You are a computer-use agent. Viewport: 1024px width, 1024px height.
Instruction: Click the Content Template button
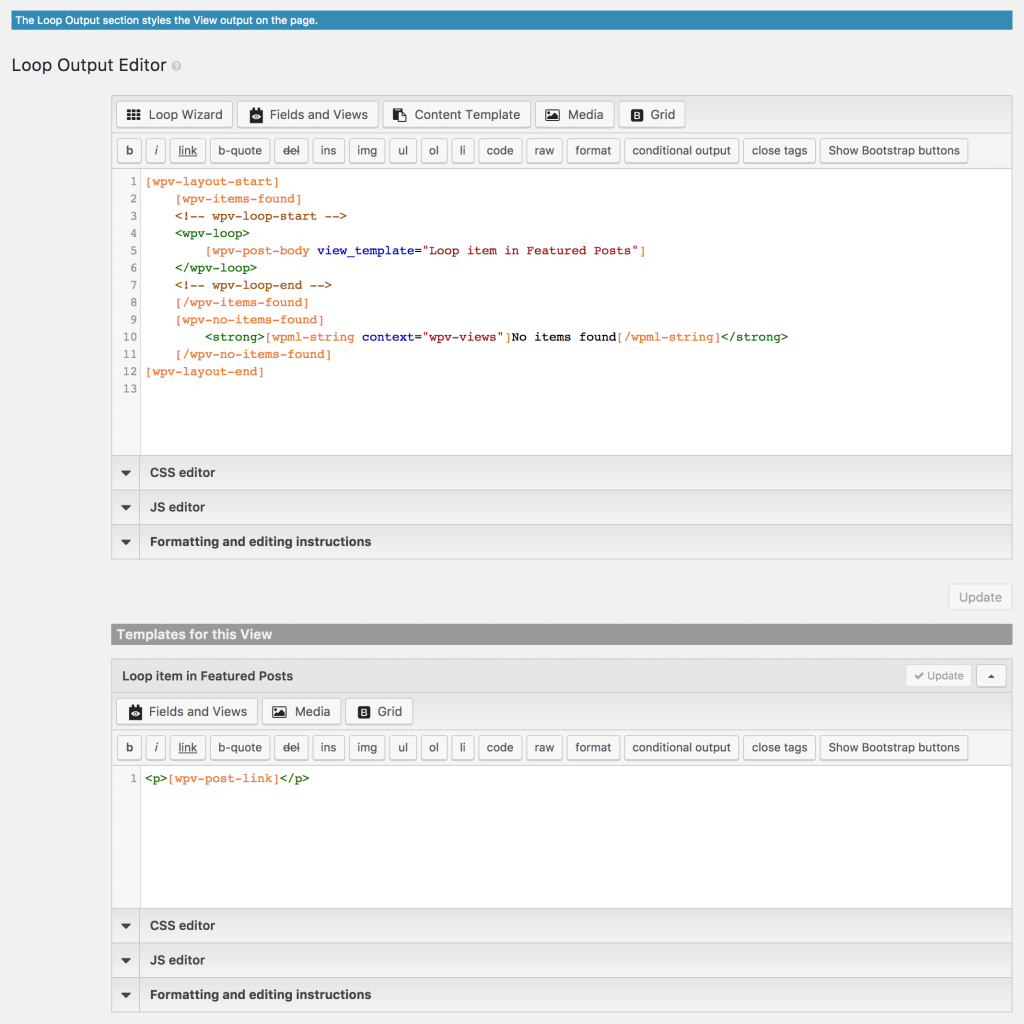tap(456, 115)
